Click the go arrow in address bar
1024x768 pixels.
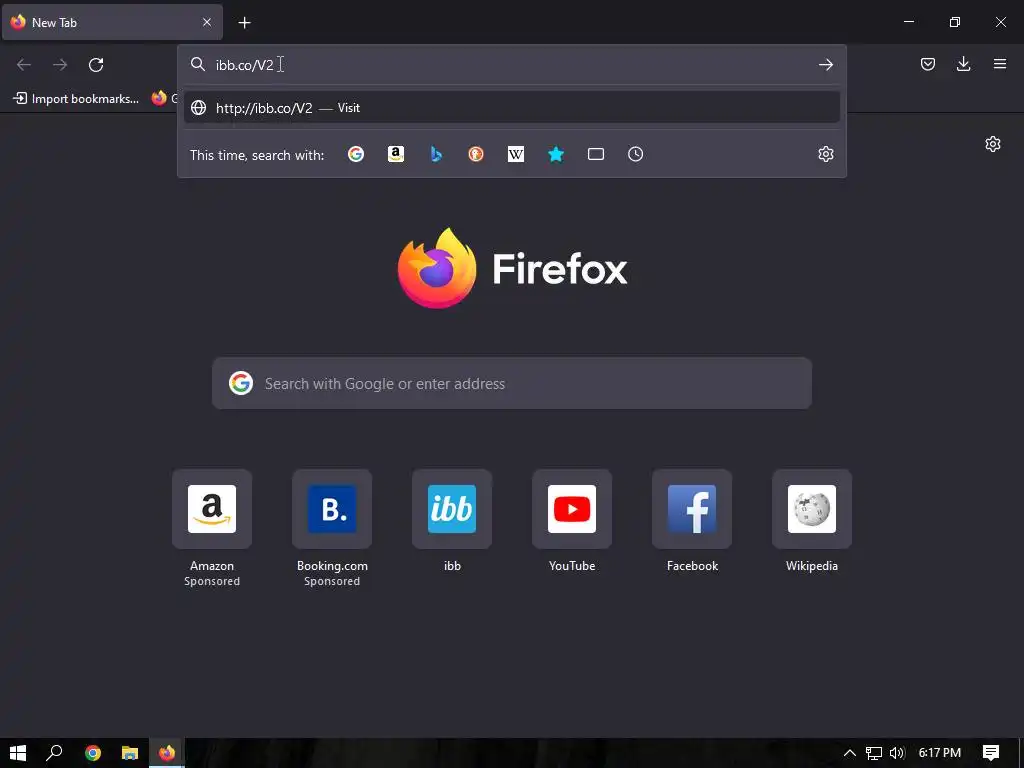pos(825,65)
